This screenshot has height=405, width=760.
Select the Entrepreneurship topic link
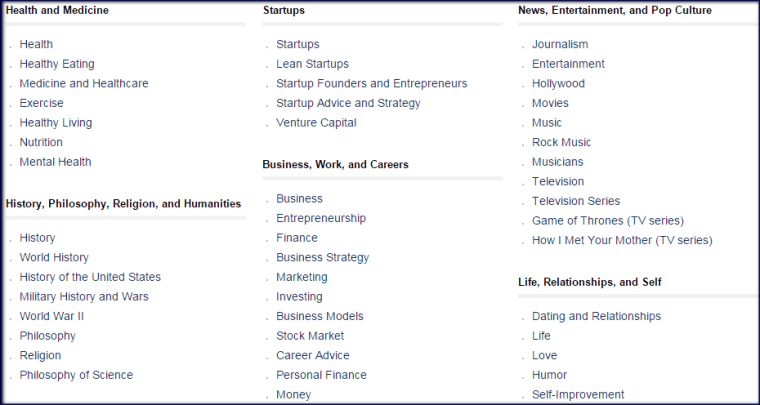[x=321, y=218]
